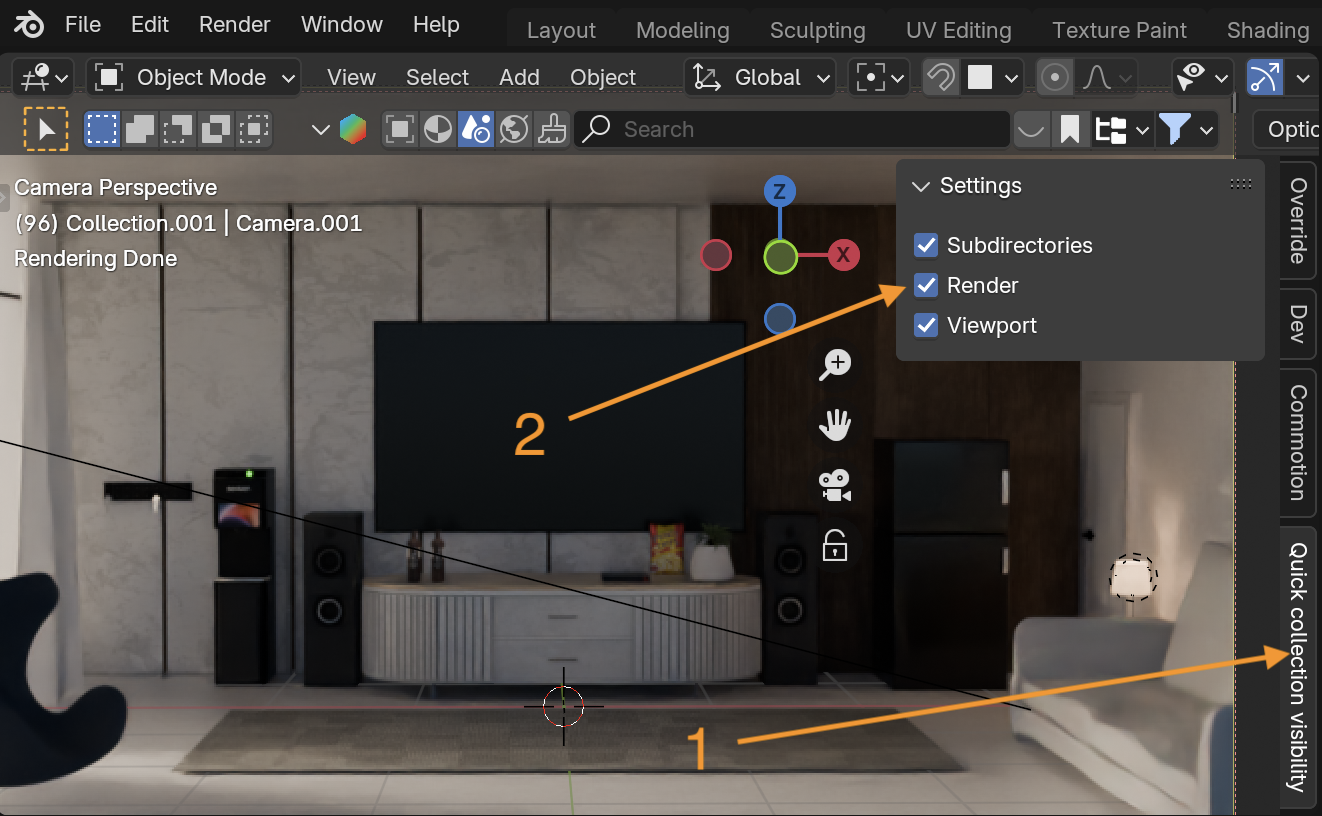Open the Override sidebar tab
1322x816 pixels.
1298,220
